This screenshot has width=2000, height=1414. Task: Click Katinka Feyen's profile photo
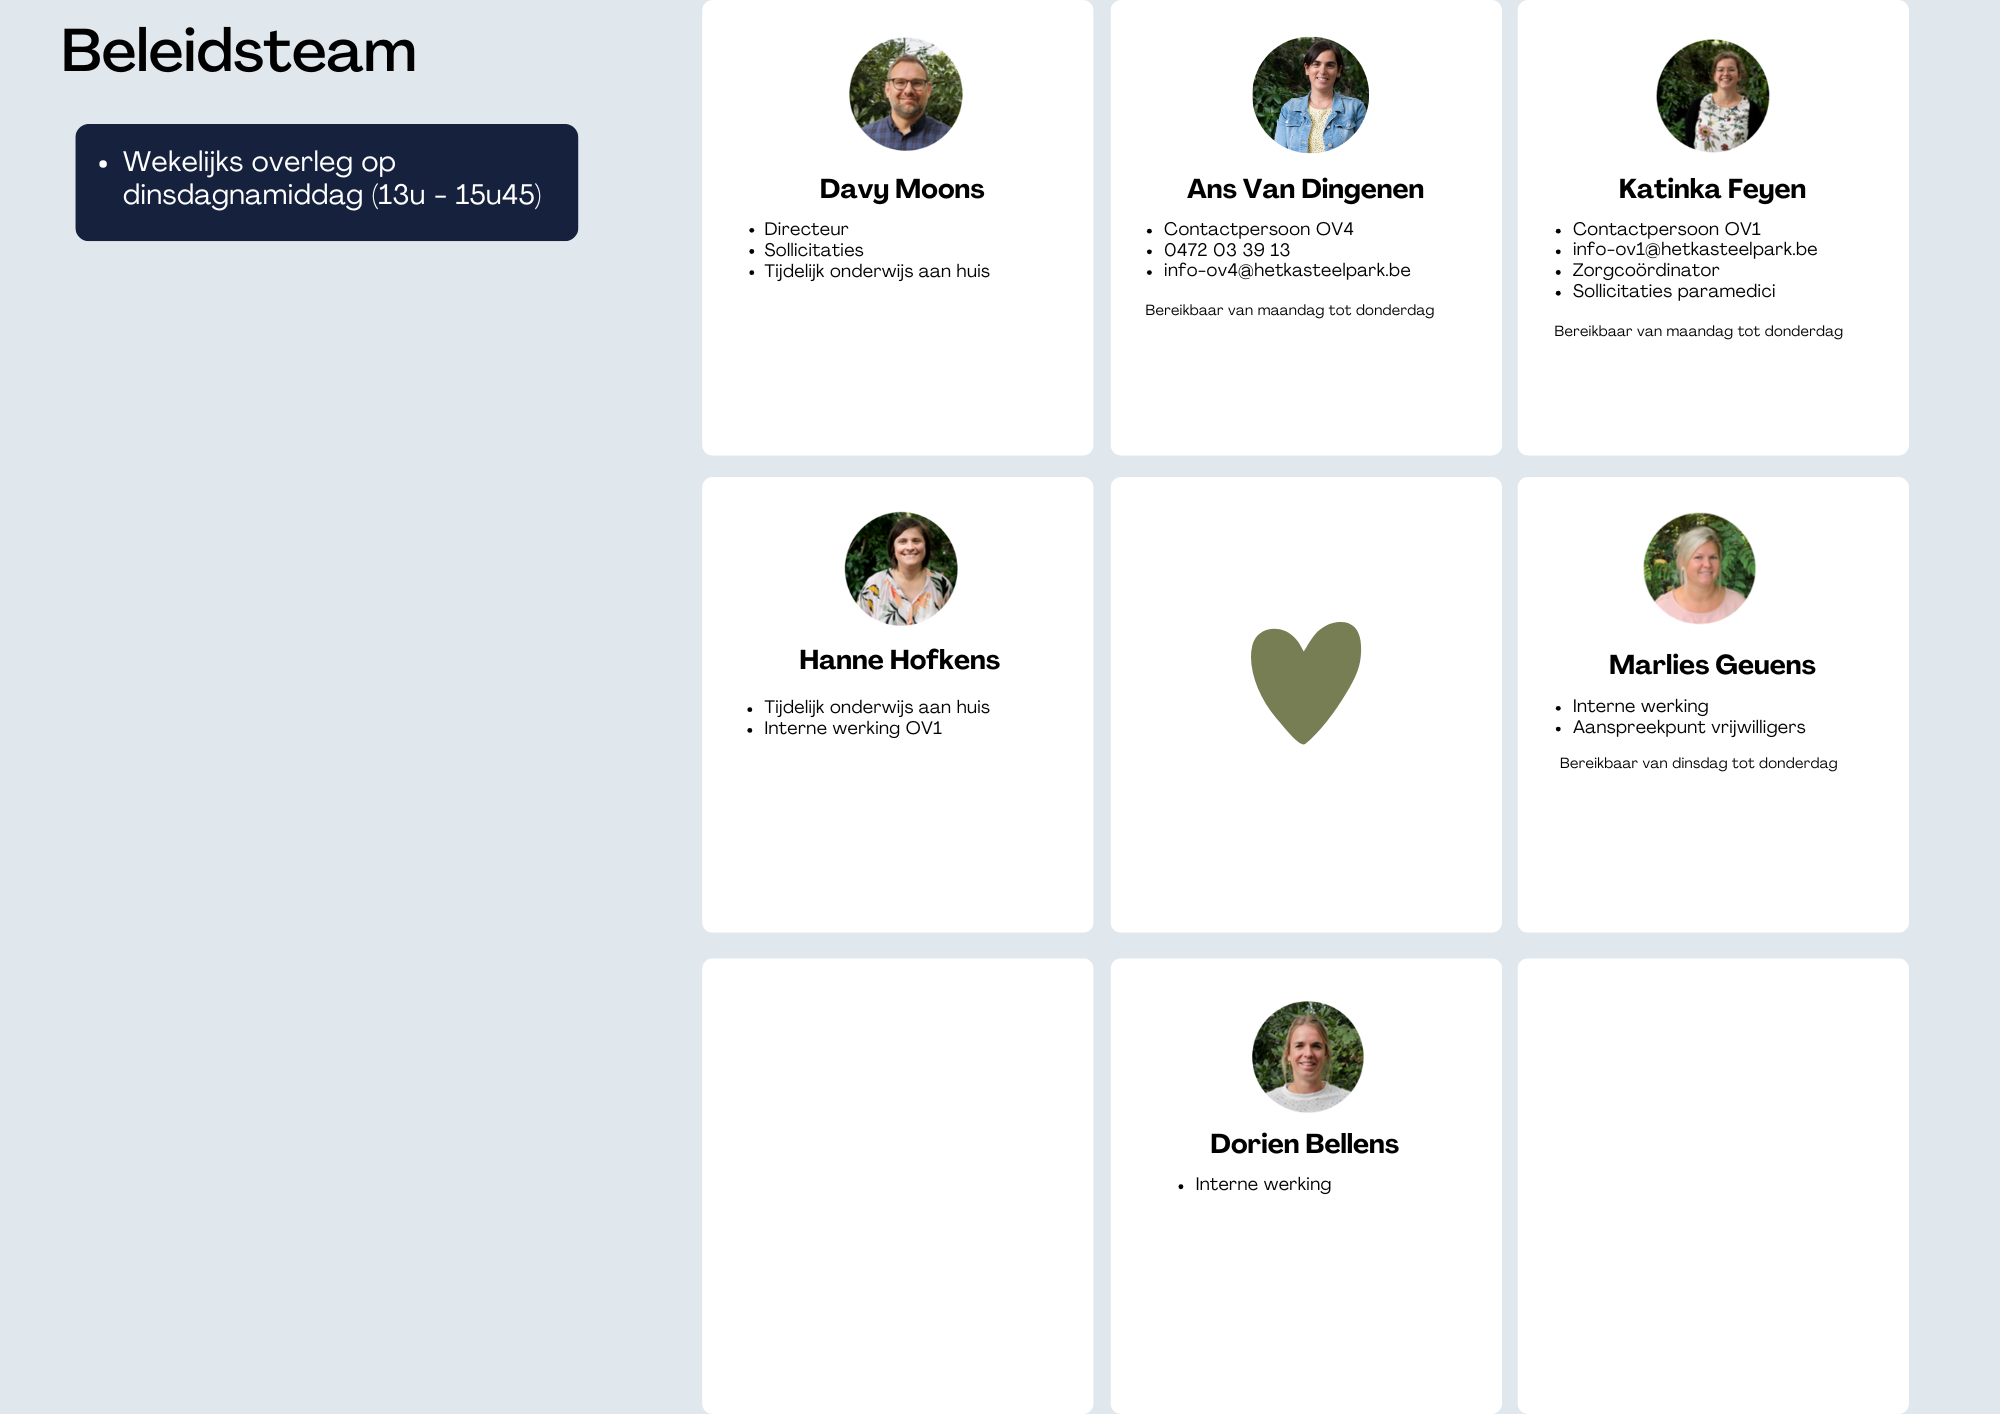[x=1712, y=95]
